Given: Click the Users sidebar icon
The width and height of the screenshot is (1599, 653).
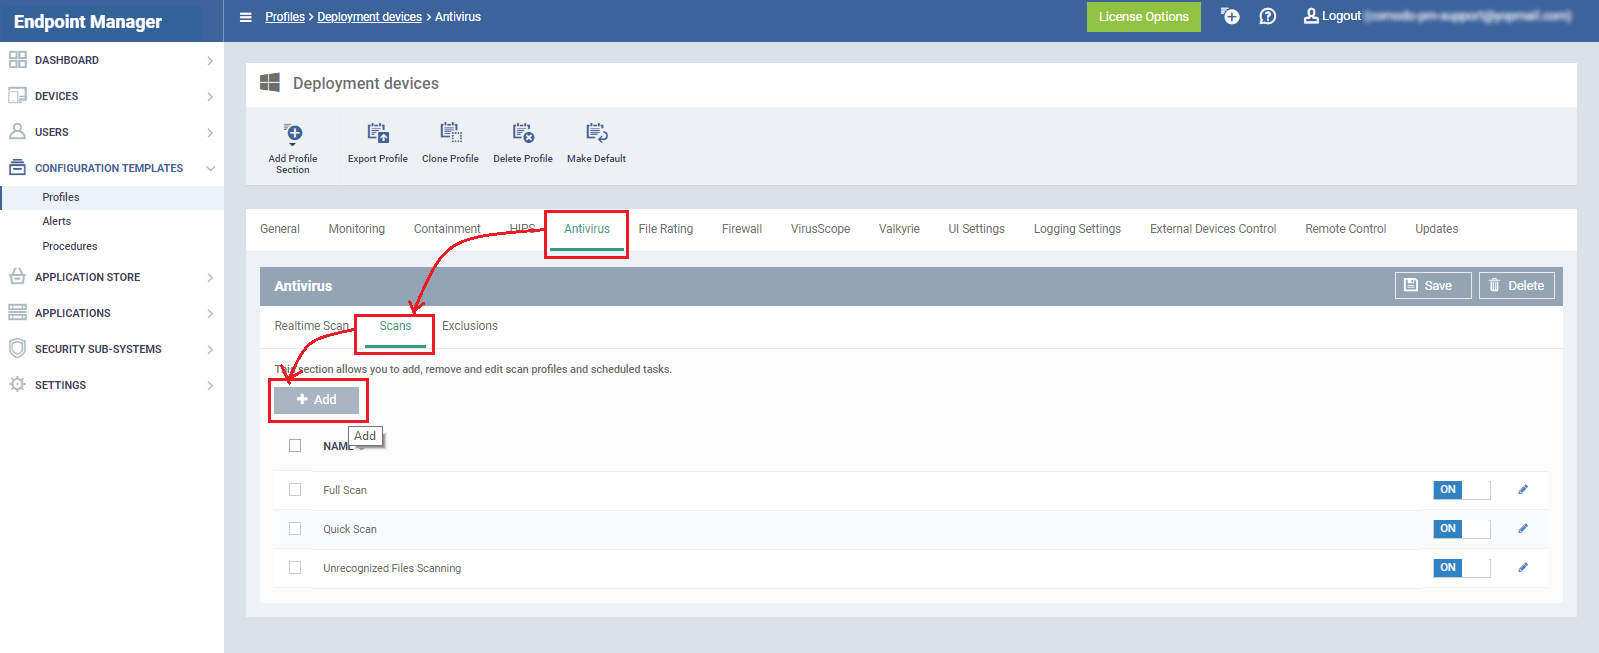Looking at the screenshot, I should click(18, 132).
